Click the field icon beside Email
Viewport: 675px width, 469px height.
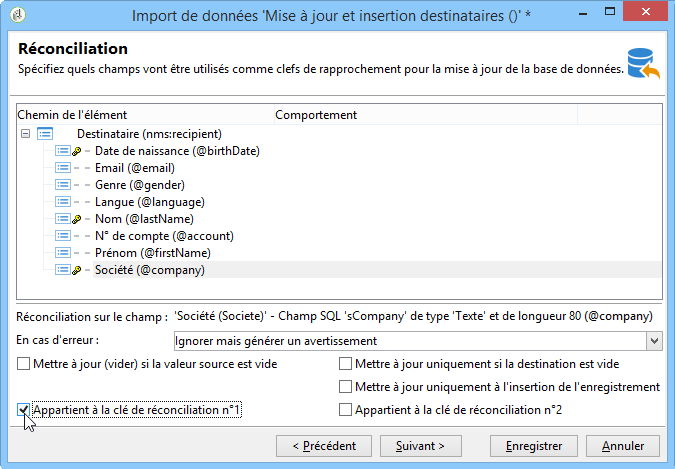pos(62,167)
